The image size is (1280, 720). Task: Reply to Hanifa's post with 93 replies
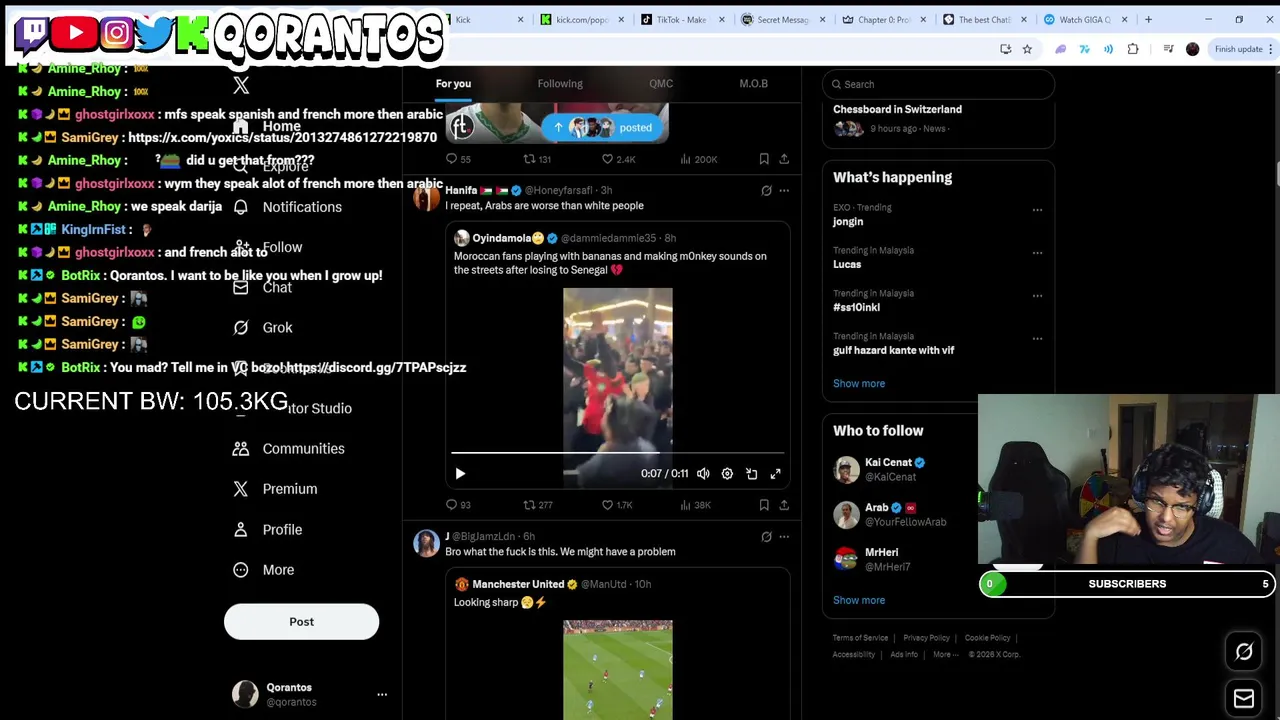pos(458,505)
